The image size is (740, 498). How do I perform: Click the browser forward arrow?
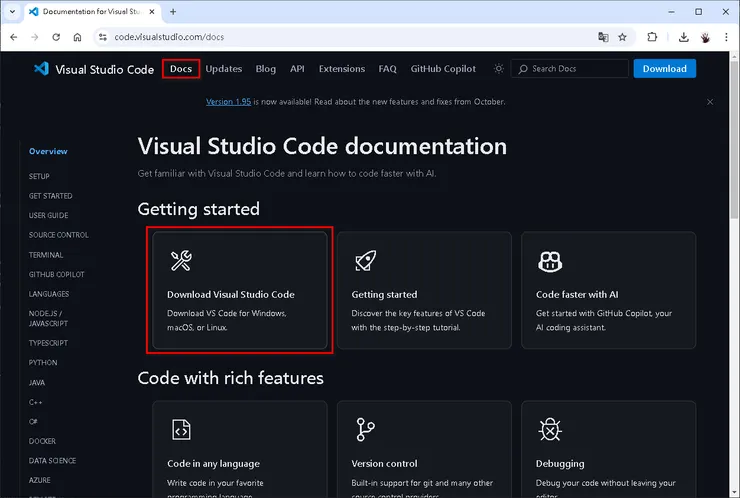point(34,37)
